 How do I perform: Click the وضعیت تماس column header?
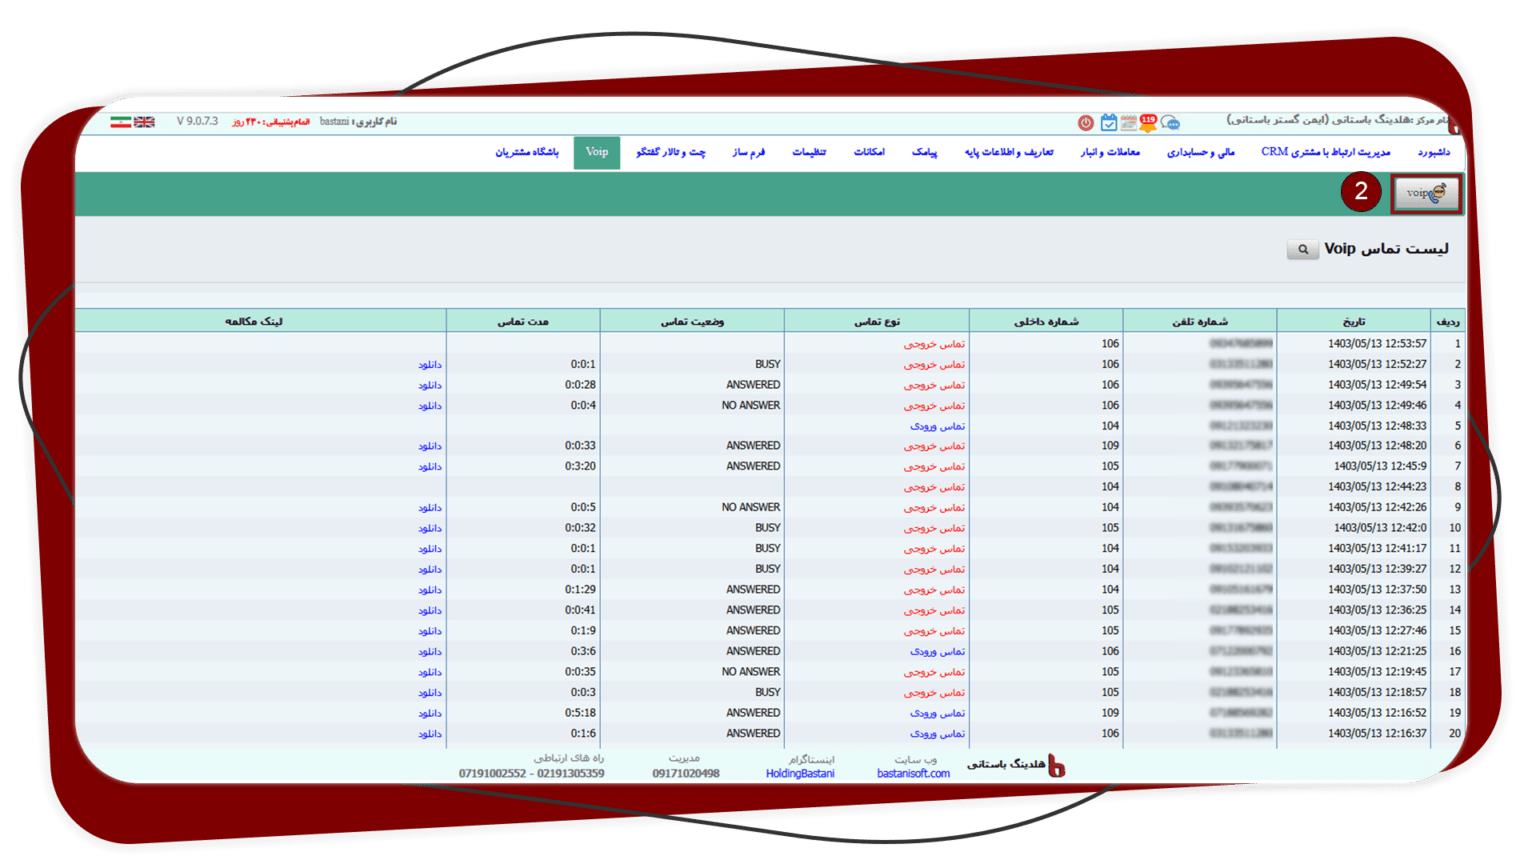(692, 321)
